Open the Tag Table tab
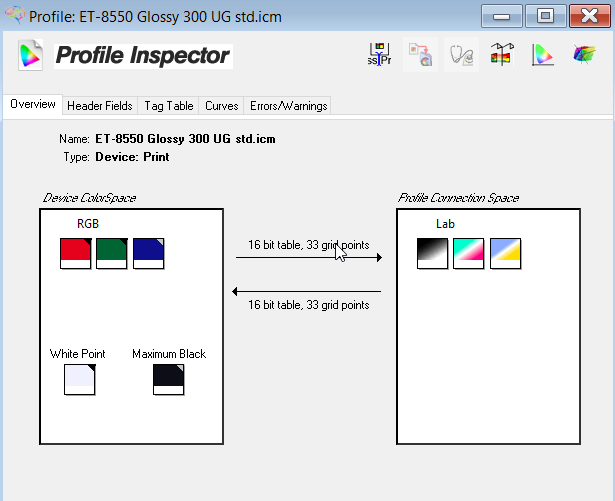The image size is (615, 501). point(169,106)
